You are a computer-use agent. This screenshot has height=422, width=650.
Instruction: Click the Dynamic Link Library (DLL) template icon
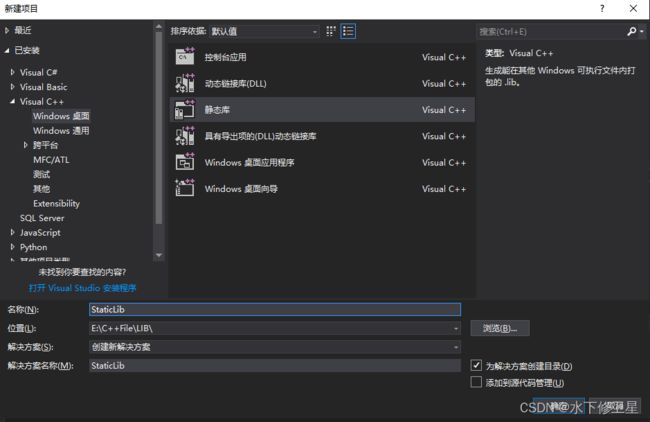pos(185,83)
